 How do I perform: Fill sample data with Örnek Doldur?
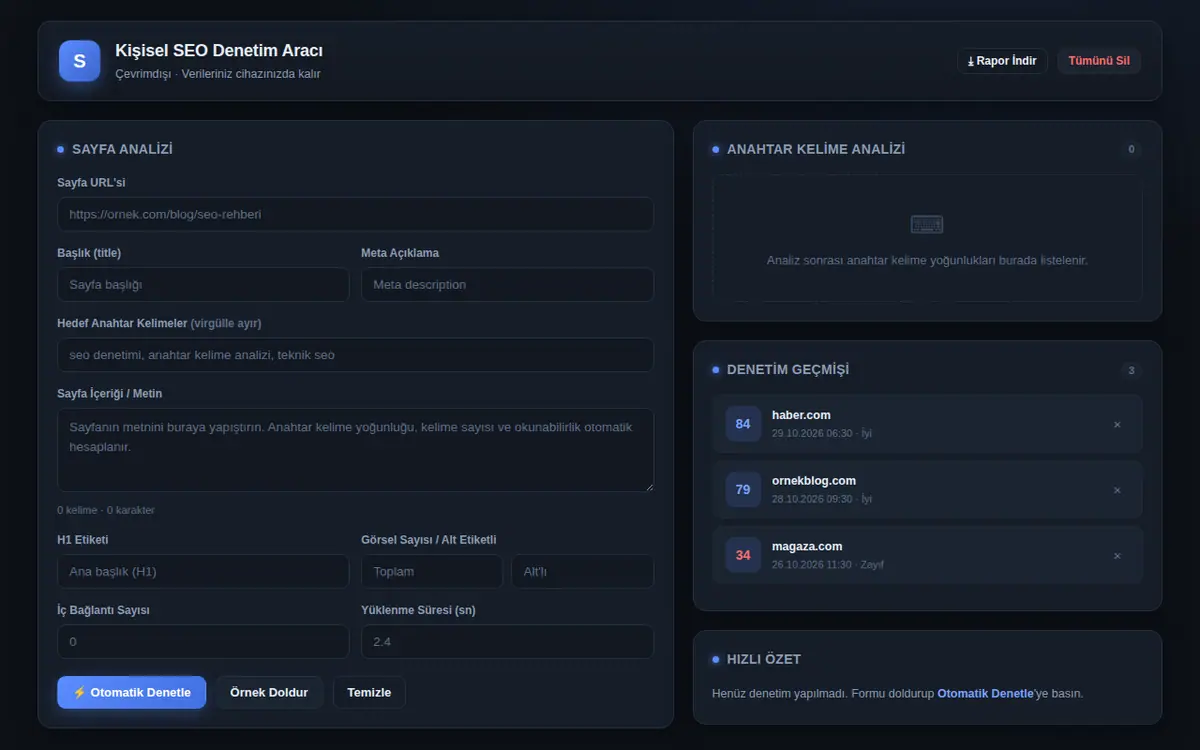269,692
